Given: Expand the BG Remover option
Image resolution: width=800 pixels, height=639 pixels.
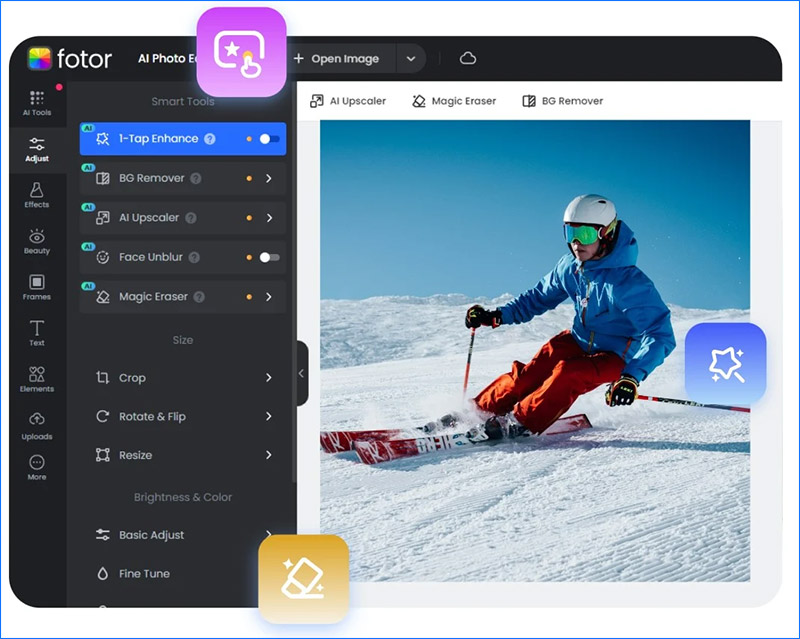Looking at the screenshot, I should pyautogui.click(x=269, y=178).
